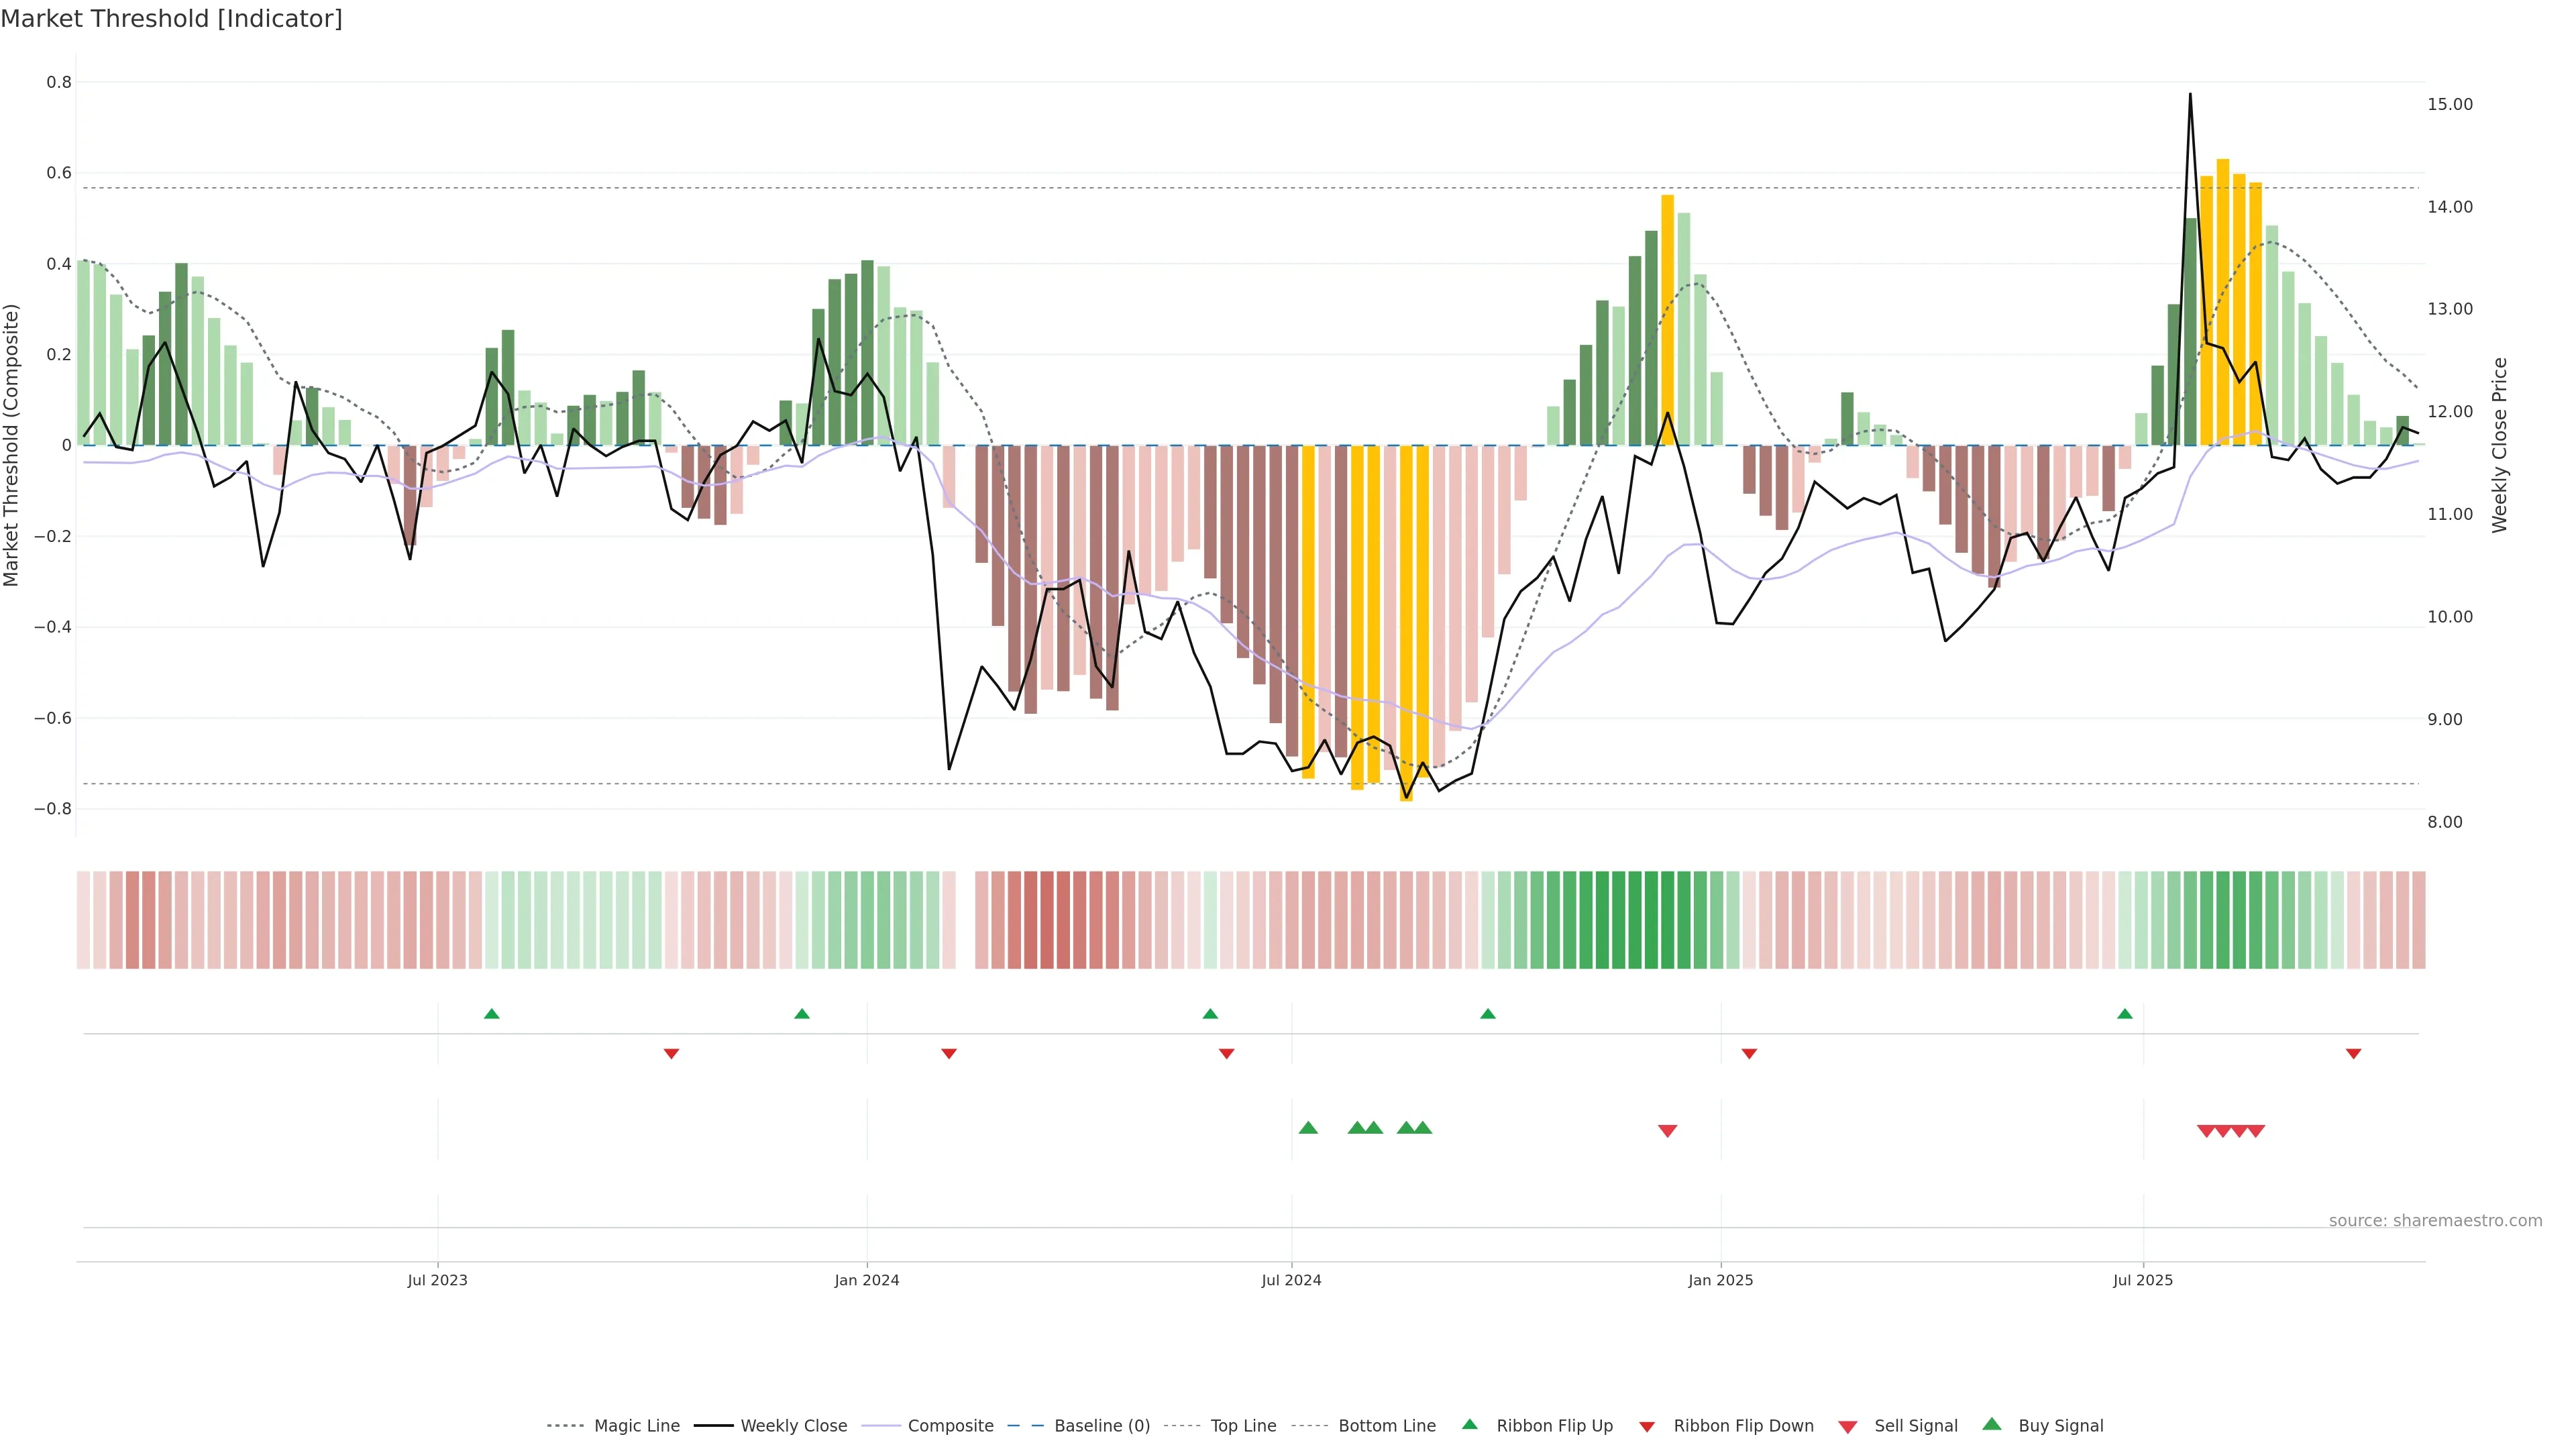Click the Bottom Line legend label
2576x1449 pixels.
[1386, 1425]
